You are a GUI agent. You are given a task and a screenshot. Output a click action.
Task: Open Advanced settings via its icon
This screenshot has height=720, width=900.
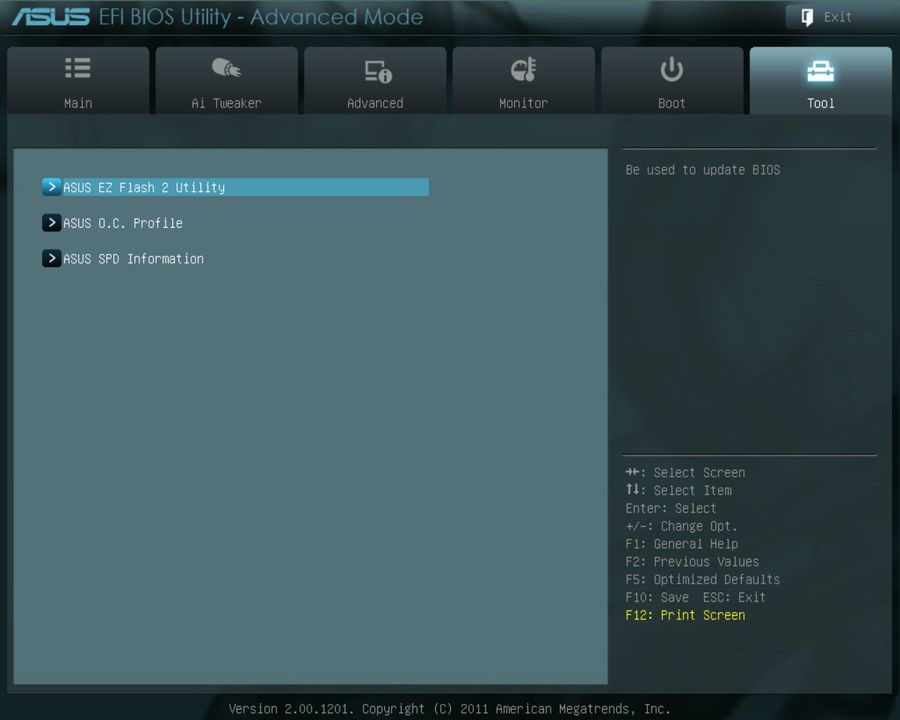pyautogui.click(x=375, y=68)
